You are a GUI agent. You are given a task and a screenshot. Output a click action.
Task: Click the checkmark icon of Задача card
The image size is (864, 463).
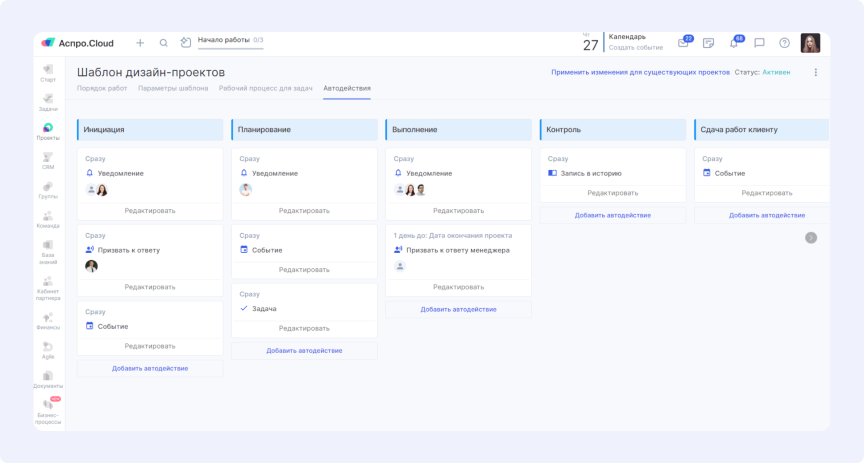tap(244, 308)
